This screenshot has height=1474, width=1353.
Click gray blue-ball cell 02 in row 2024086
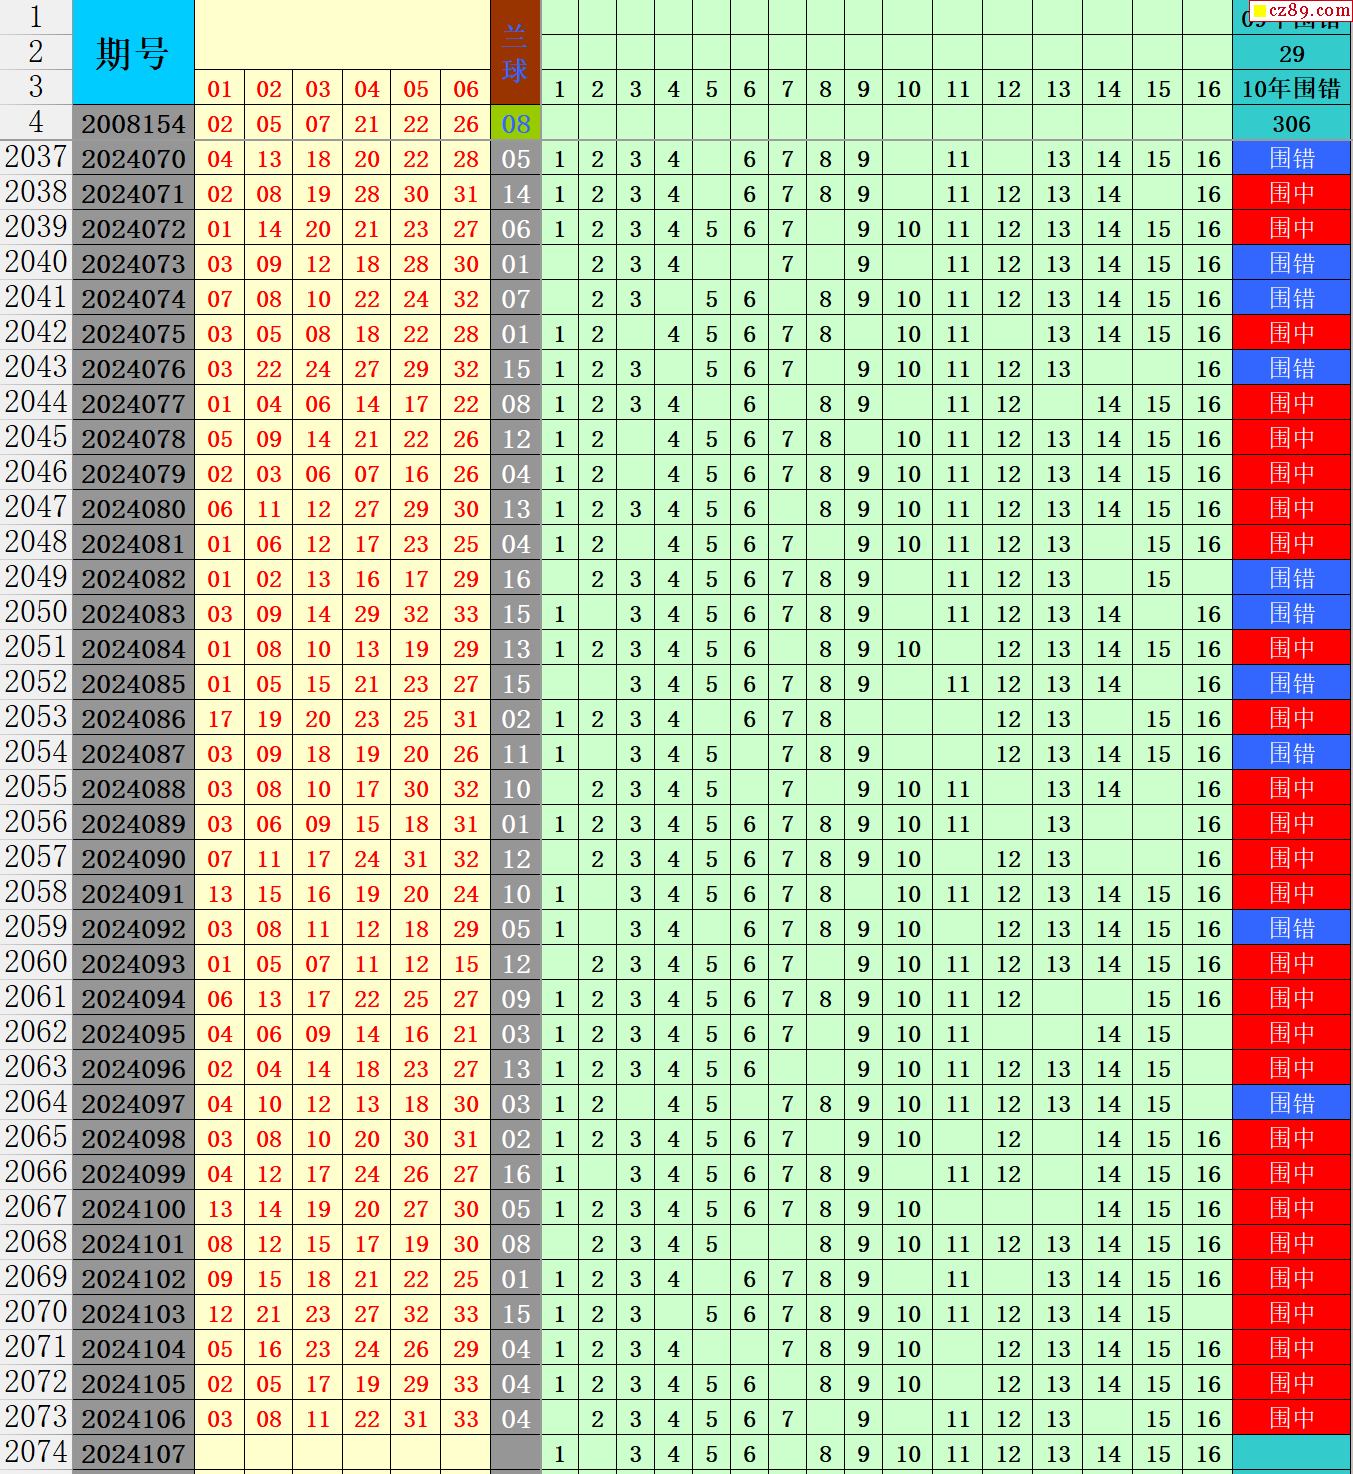tap(515, 719)
